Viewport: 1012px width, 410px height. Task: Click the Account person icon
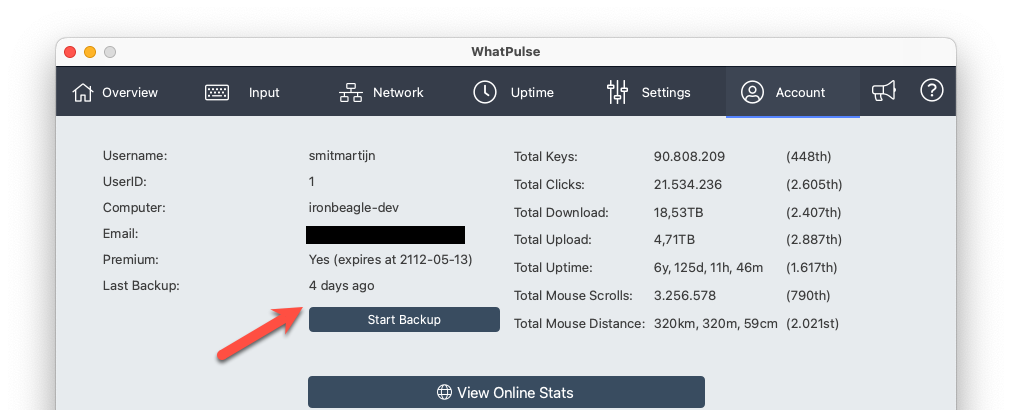752,92
